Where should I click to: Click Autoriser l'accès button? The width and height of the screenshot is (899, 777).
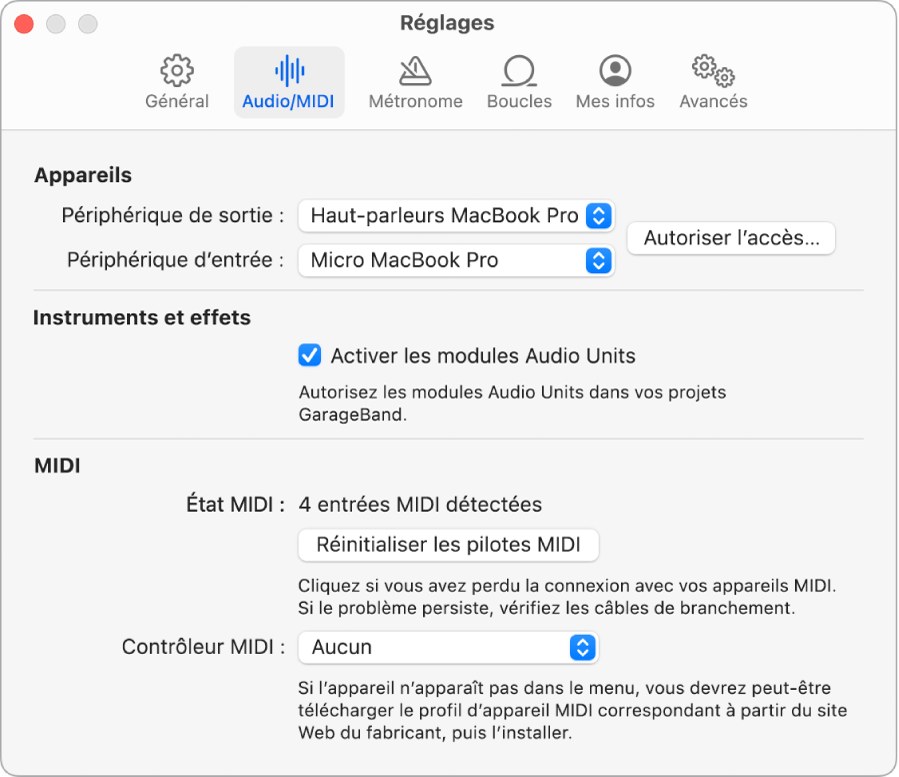click(730, 238)
